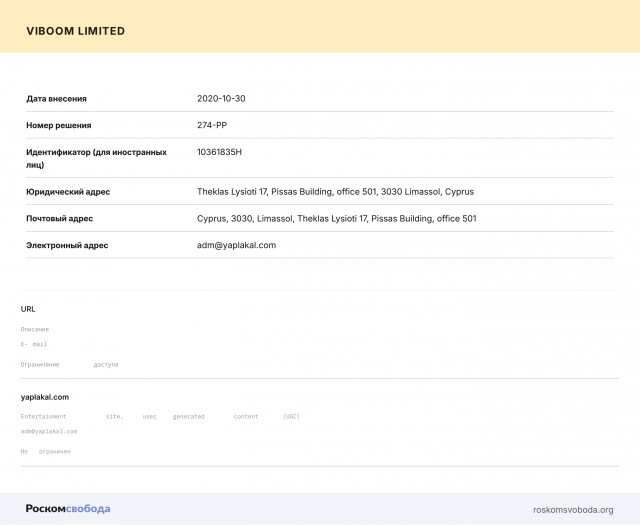Click the Идентификатор (для иностранных лиц) label
Image resolution: width=640 pixels, height=525 pixels.
(96, 158)
